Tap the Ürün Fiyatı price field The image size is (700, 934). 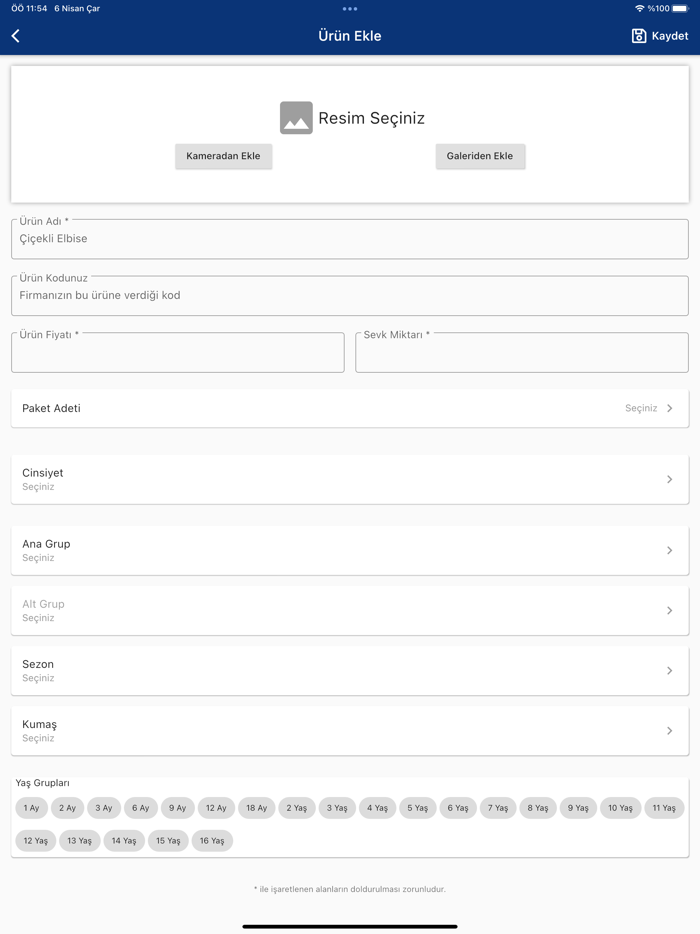[178, 353]
